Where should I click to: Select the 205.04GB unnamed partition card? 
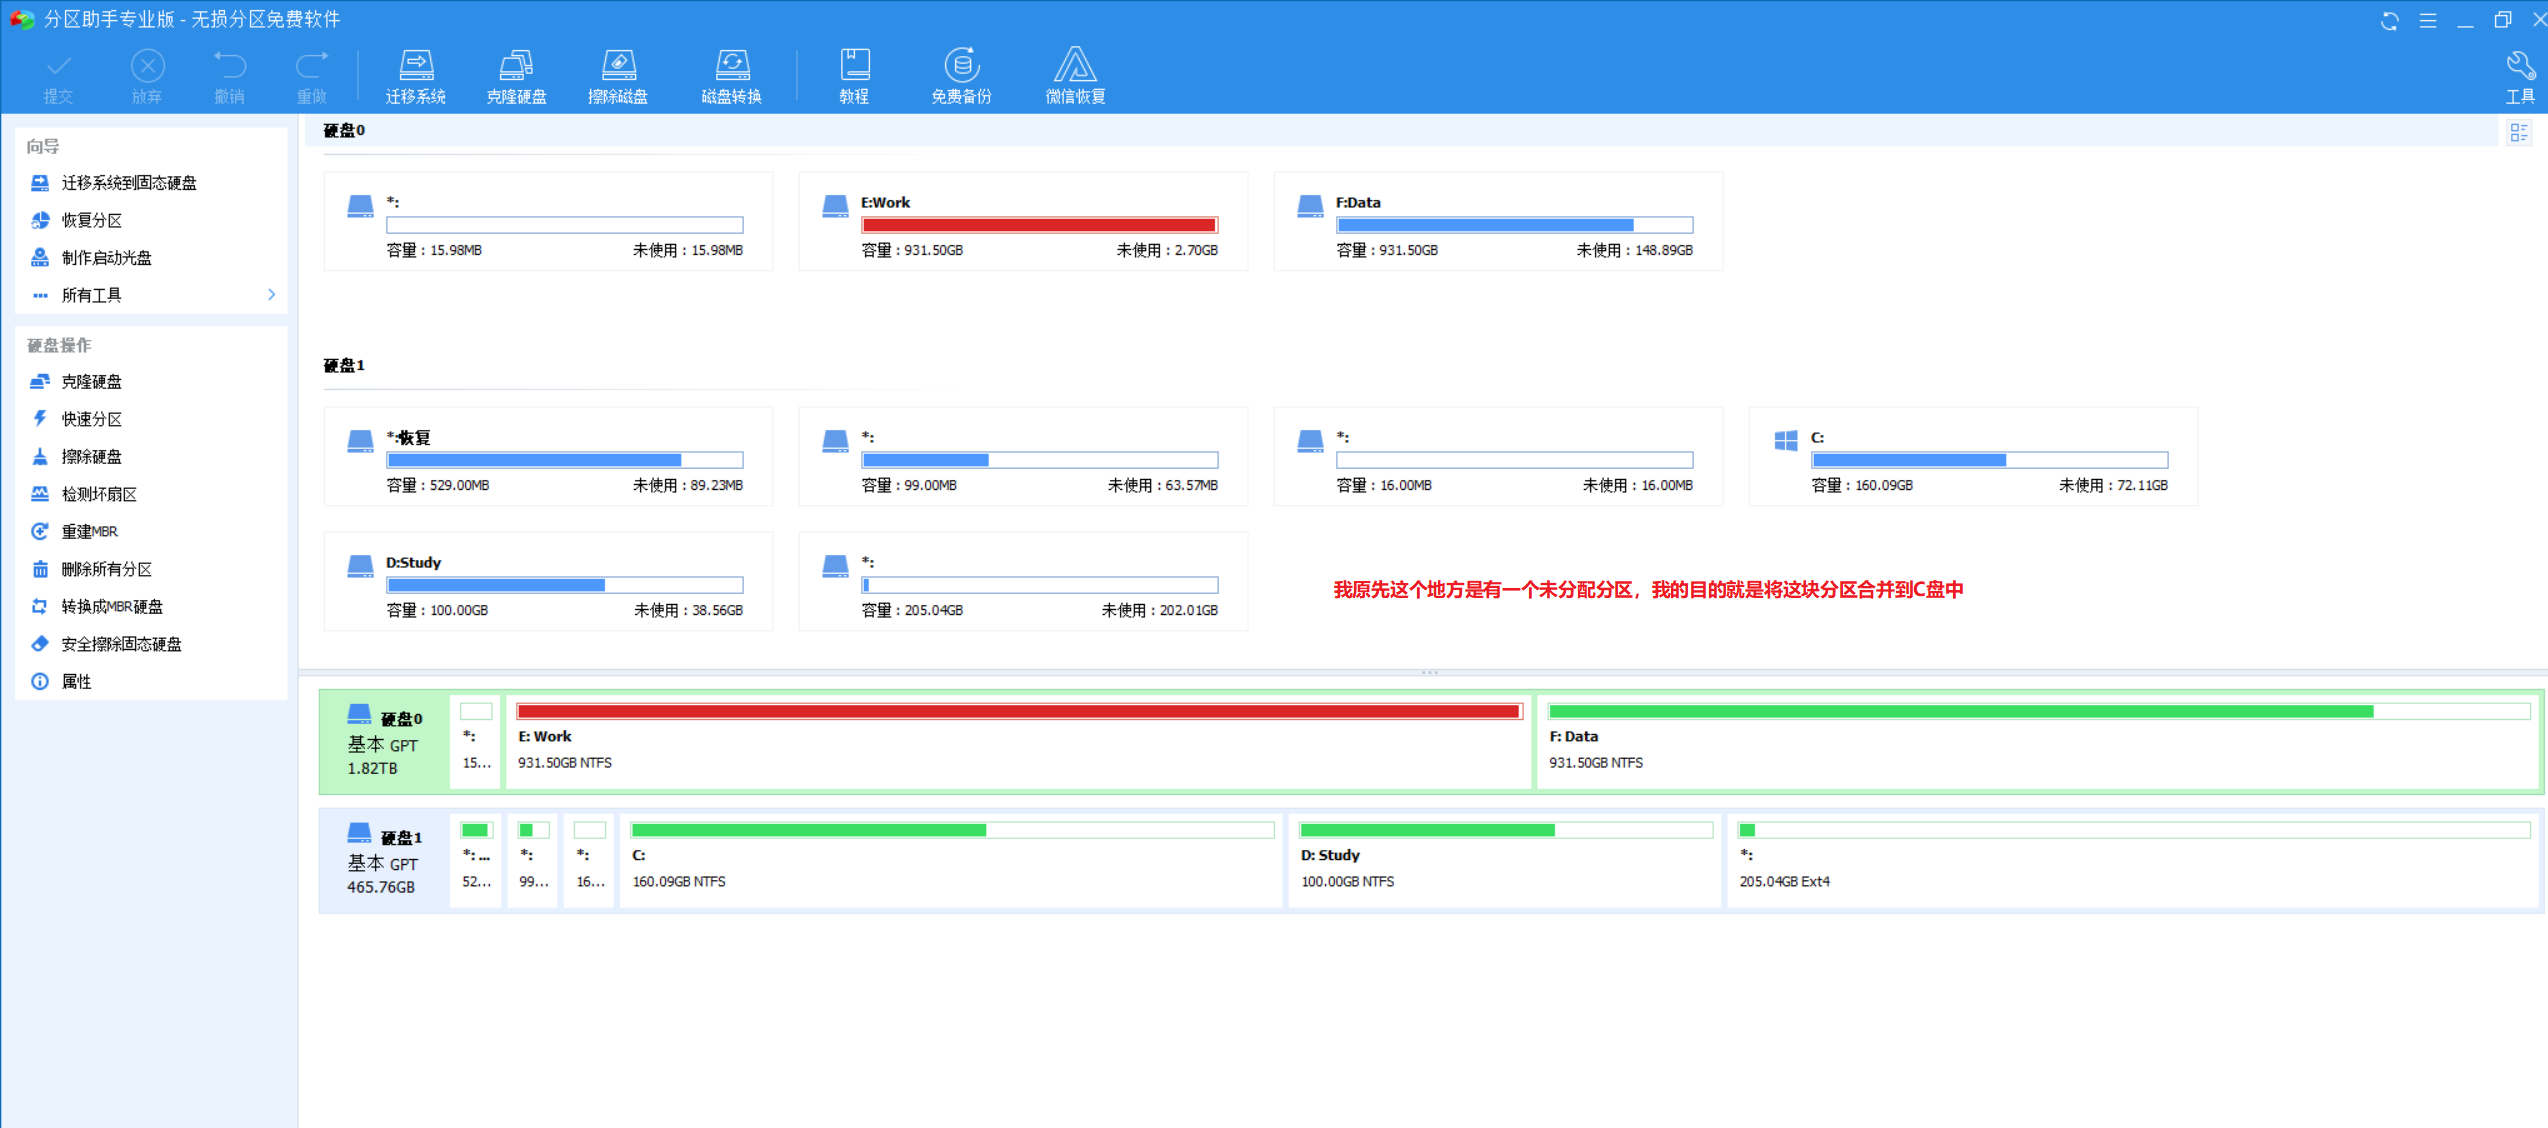[x=1023, y=582]
